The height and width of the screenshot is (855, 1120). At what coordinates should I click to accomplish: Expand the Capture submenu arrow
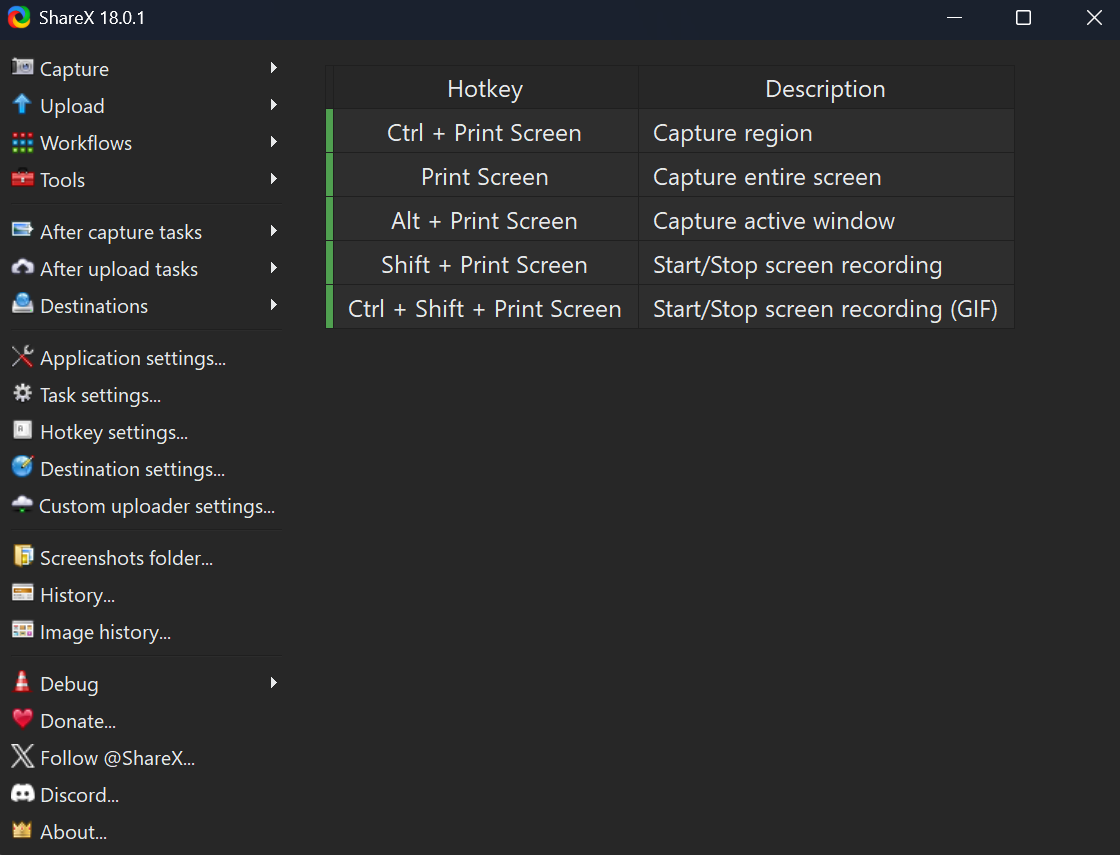pos(273,68)
